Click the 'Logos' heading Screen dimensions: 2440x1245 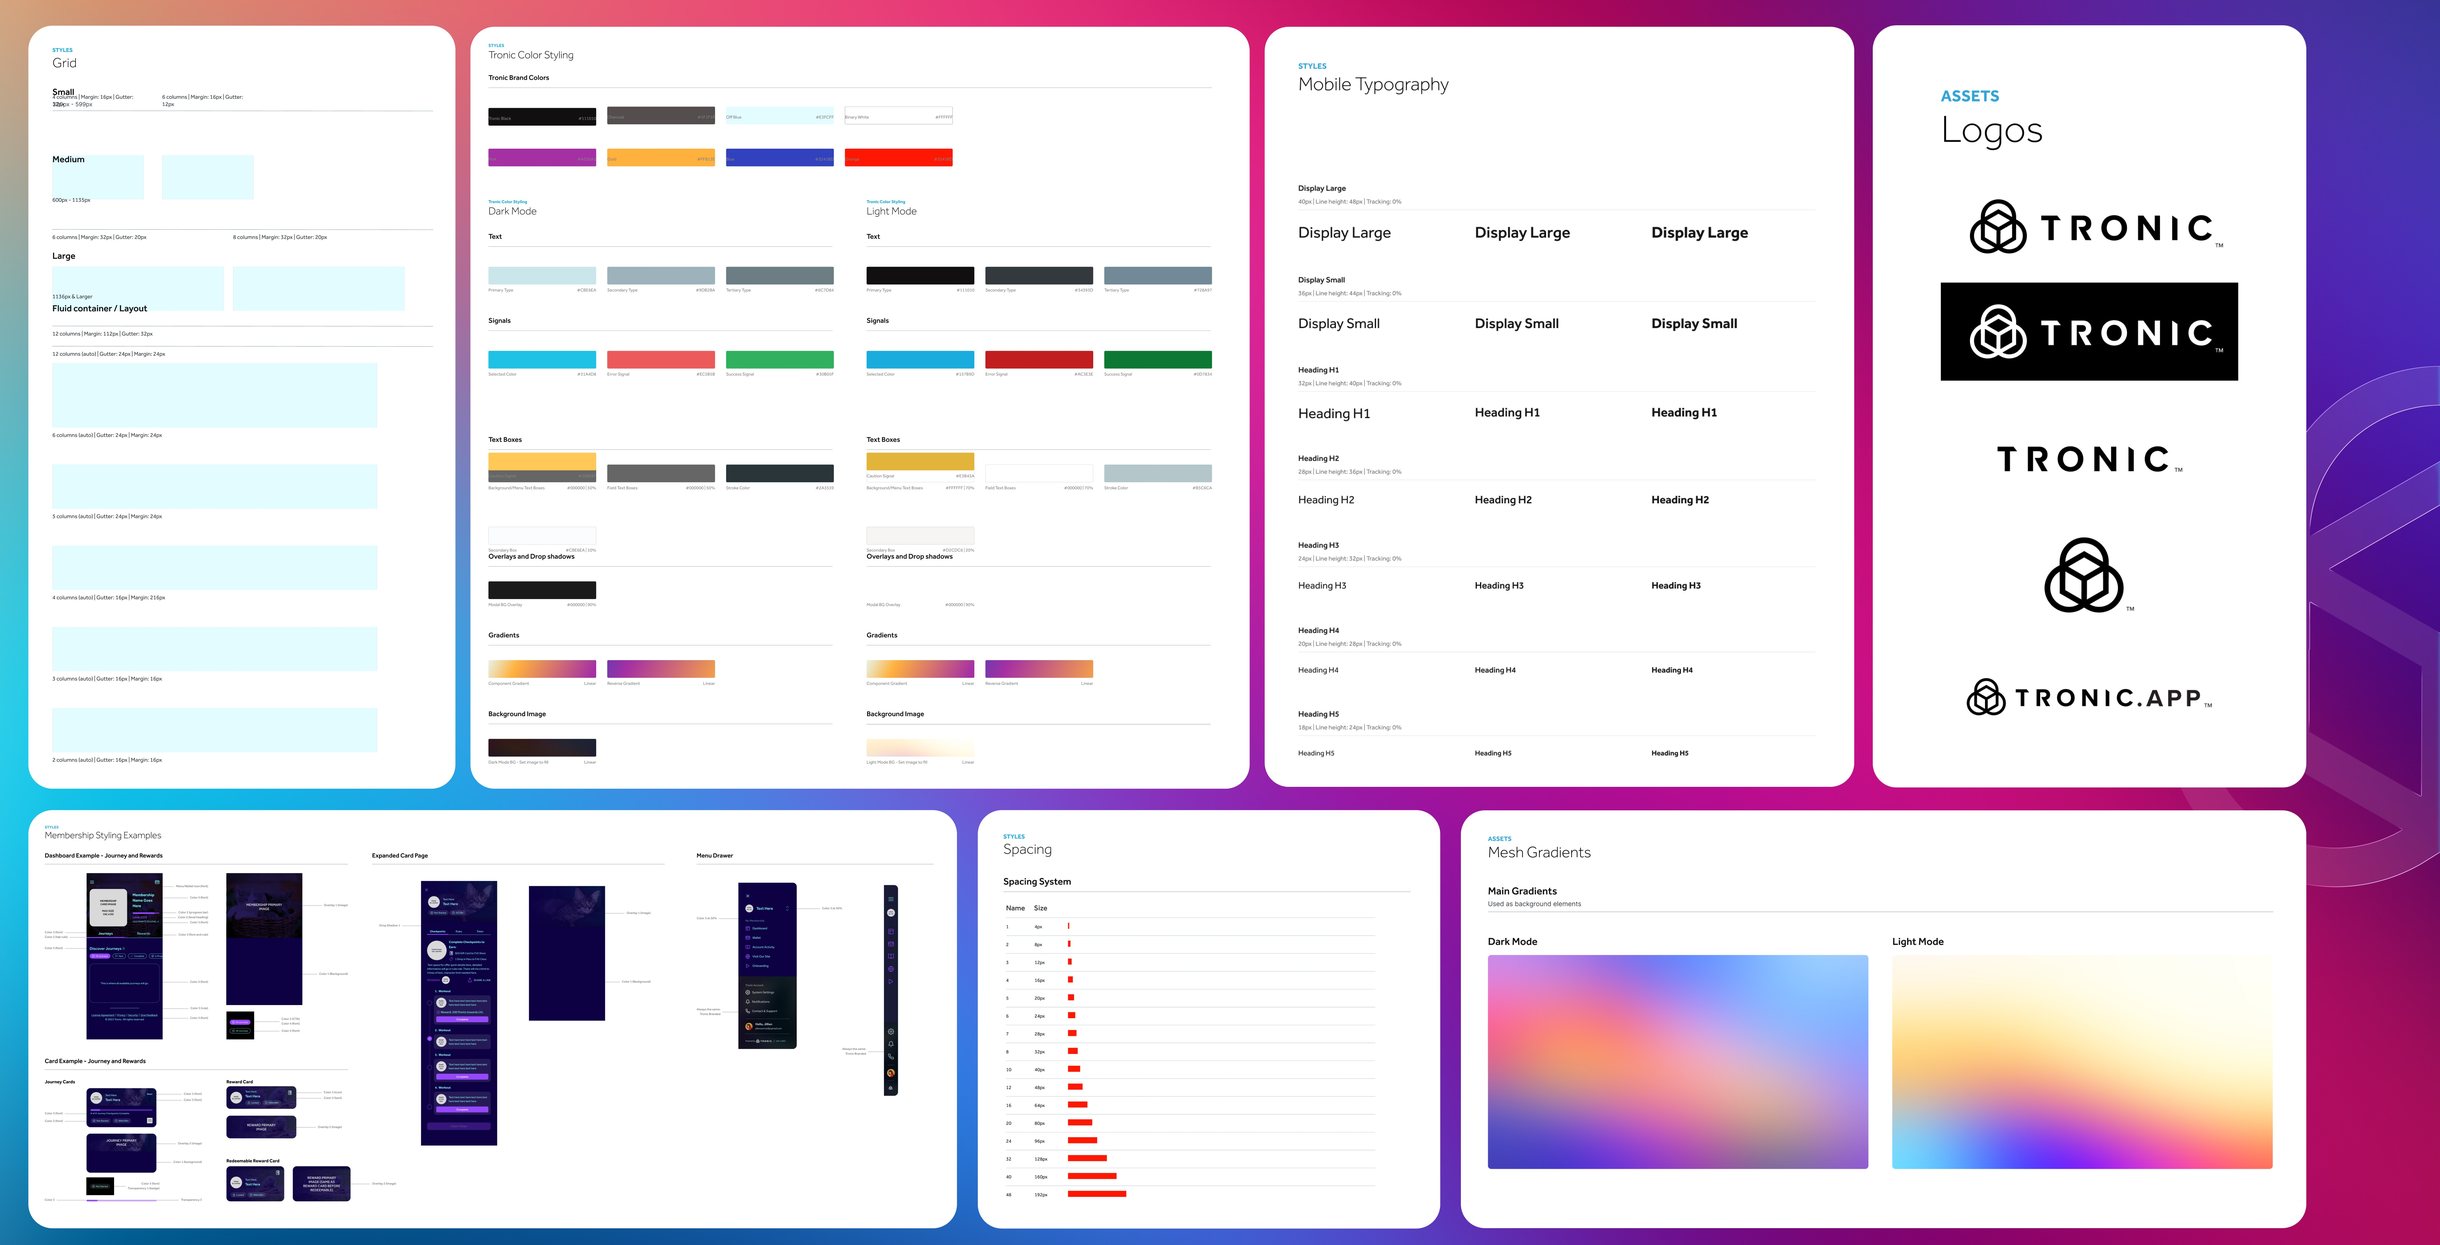click(x=1991, y=131)
